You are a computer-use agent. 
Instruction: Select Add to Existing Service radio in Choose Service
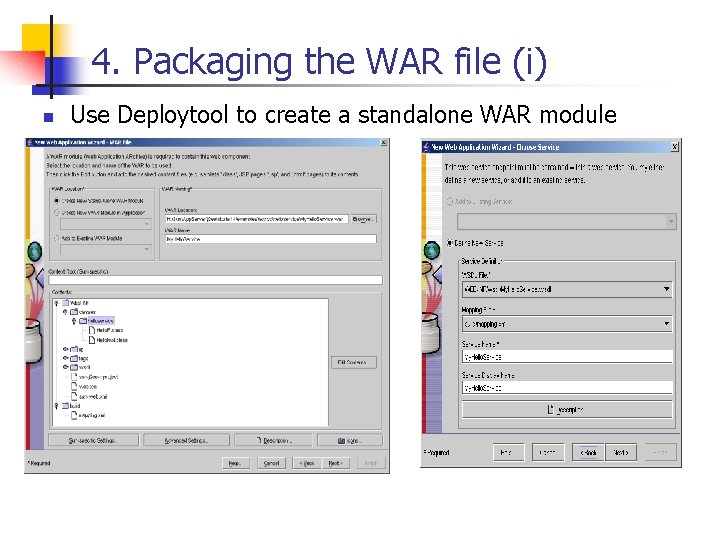tap(450, 201)
